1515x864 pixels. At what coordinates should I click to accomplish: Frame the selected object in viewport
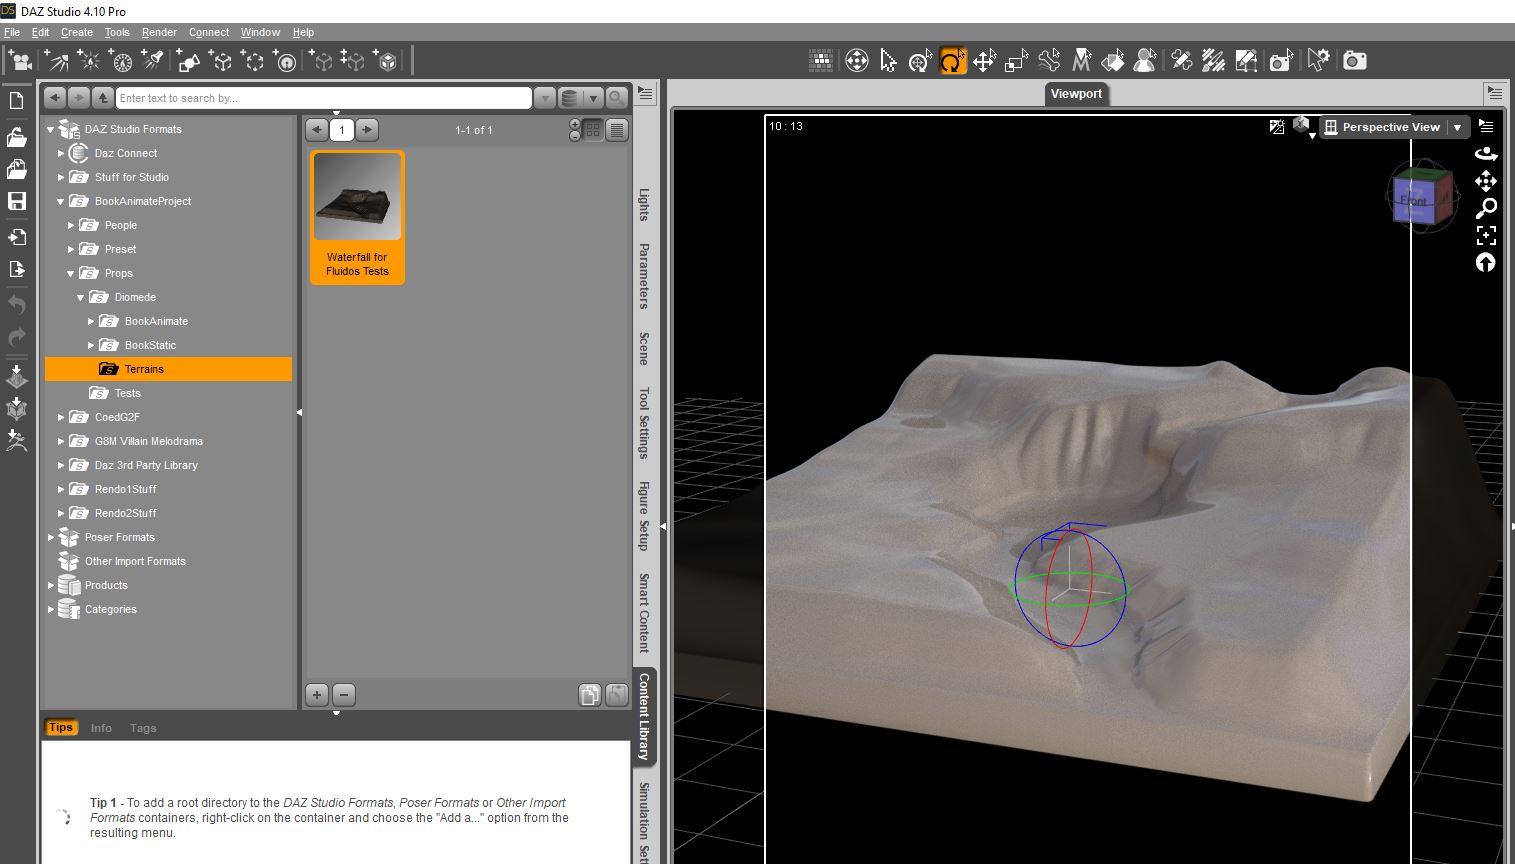pyautogui.click(x=1486, y=235)
